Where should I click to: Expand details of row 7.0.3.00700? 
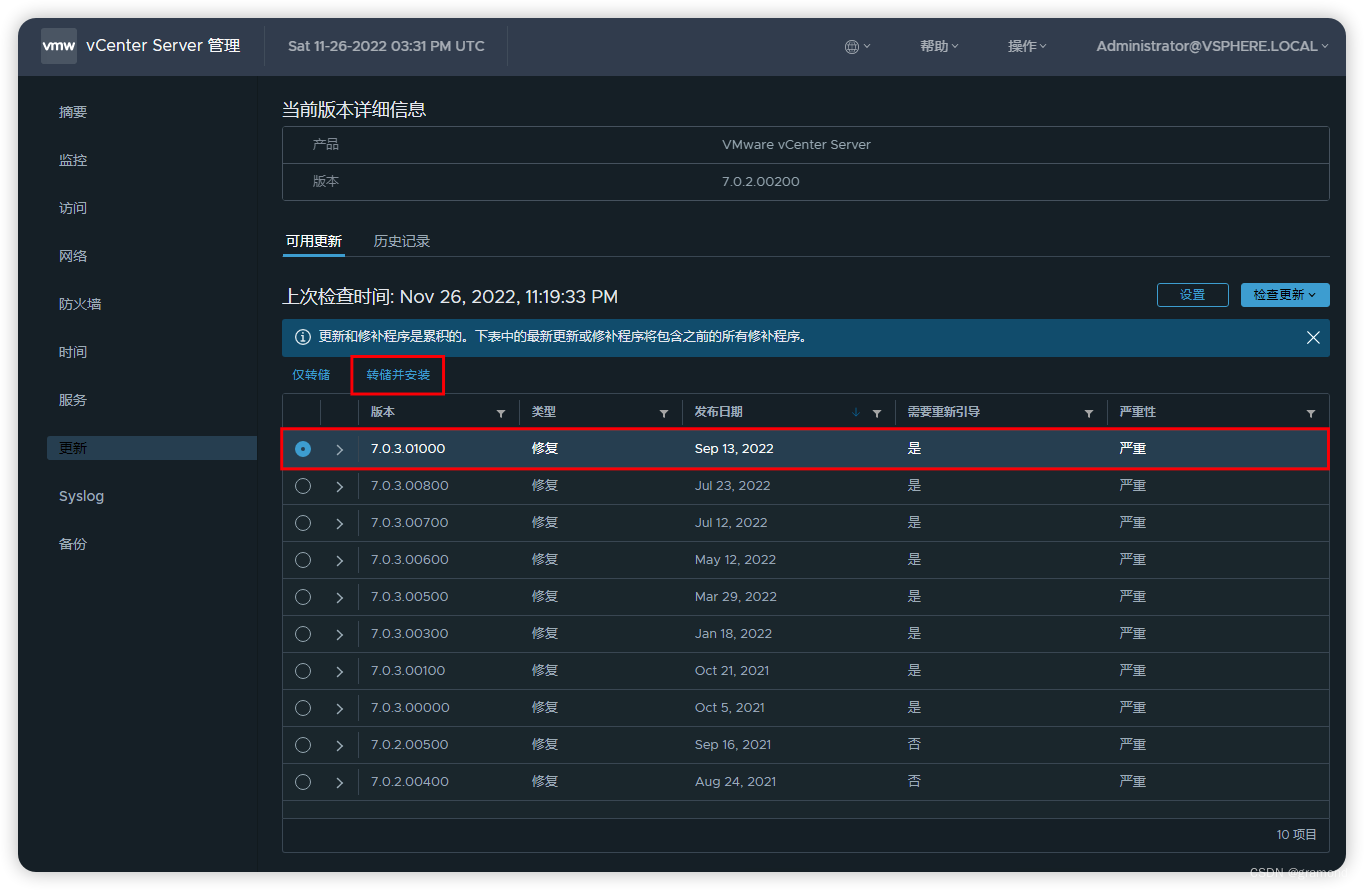point(340,524)
